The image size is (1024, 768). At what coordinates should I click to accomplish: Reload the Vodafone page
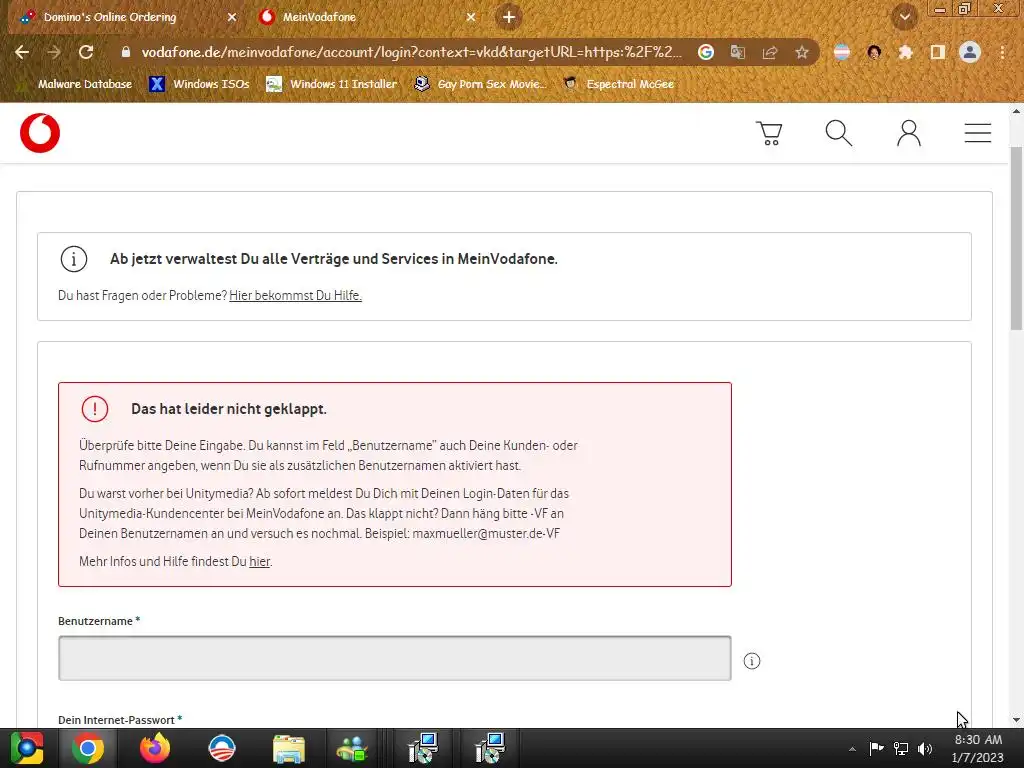point(86,52)
